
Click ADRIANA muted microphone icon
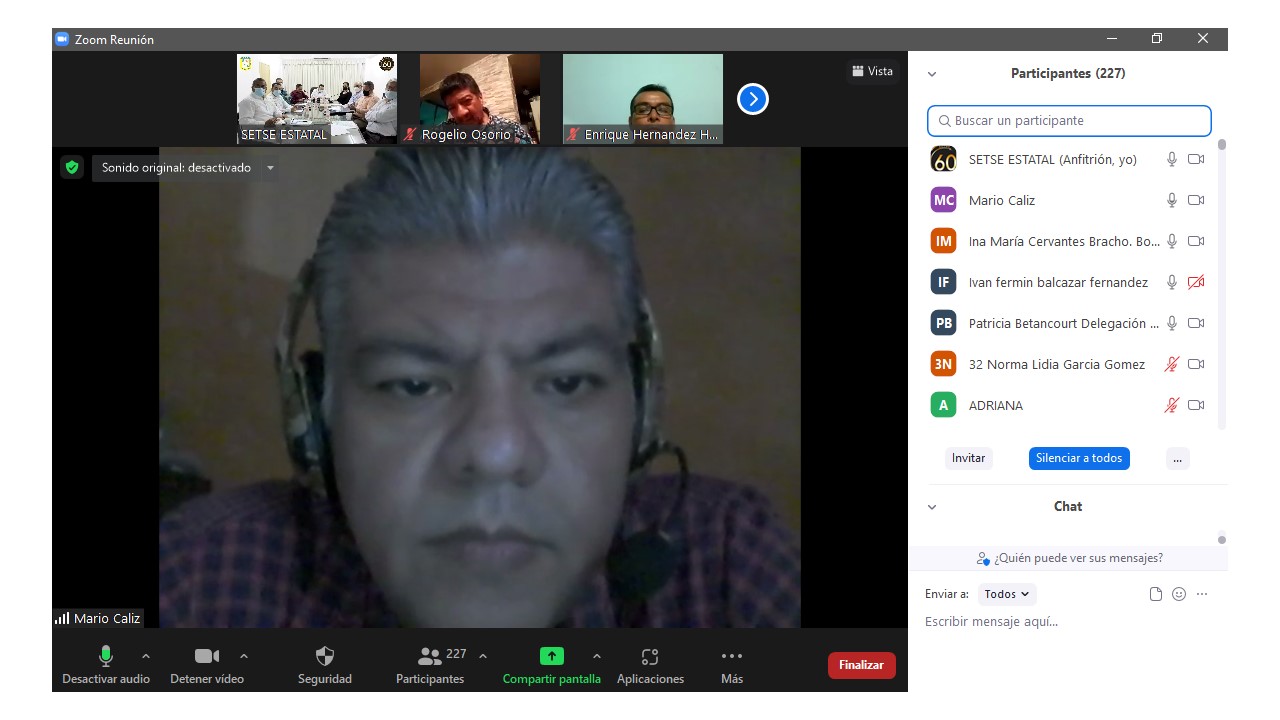point(1172,405)
